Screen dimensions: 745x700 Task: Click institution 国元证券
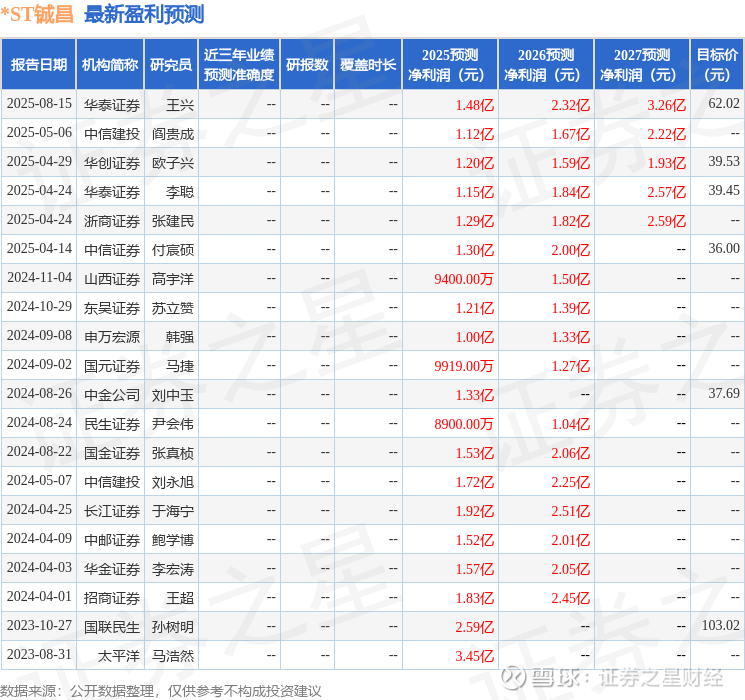112,366
